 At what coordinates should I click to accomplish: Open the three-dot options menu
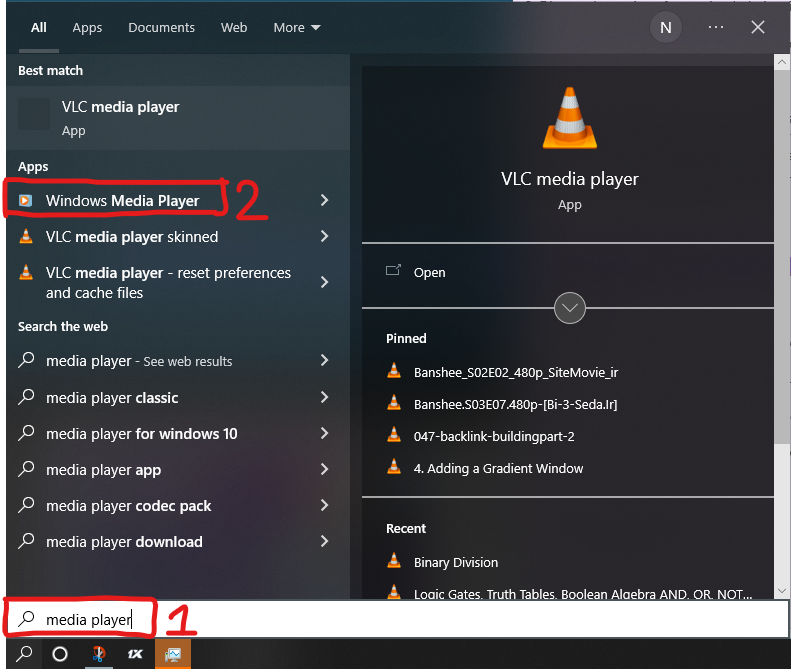(716, 27)
